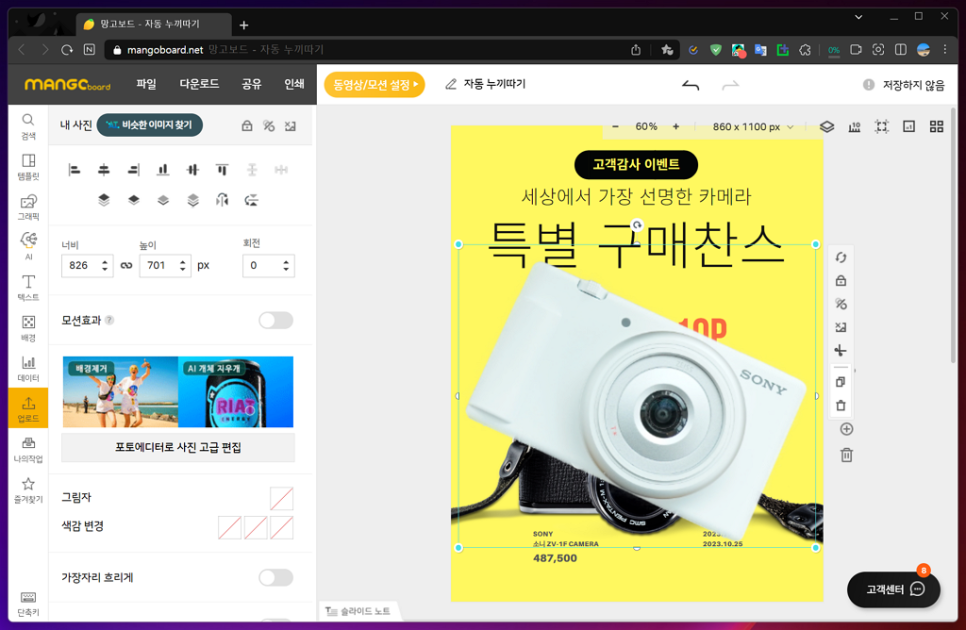
Task: Open the 텍스트 text sidebar panel
Action: coord(28,288)
